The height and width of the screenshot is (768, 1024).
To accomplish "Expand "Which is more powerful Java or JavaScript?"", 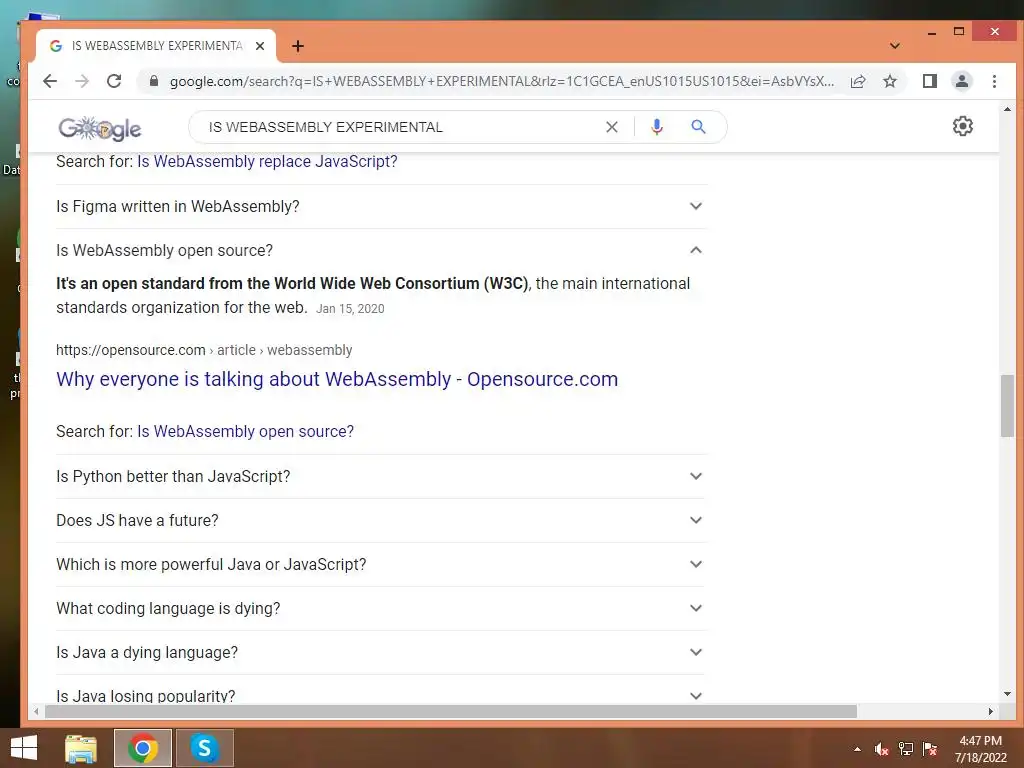I will 381,564.
